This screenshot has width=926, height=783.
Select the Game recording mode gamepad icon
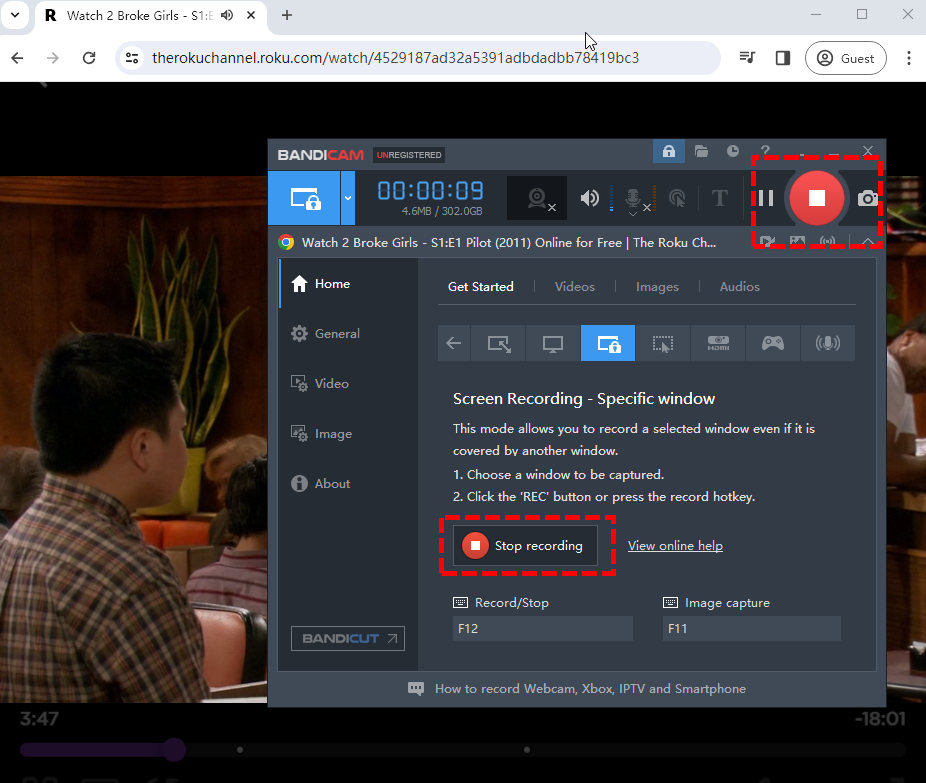[772, 343]
